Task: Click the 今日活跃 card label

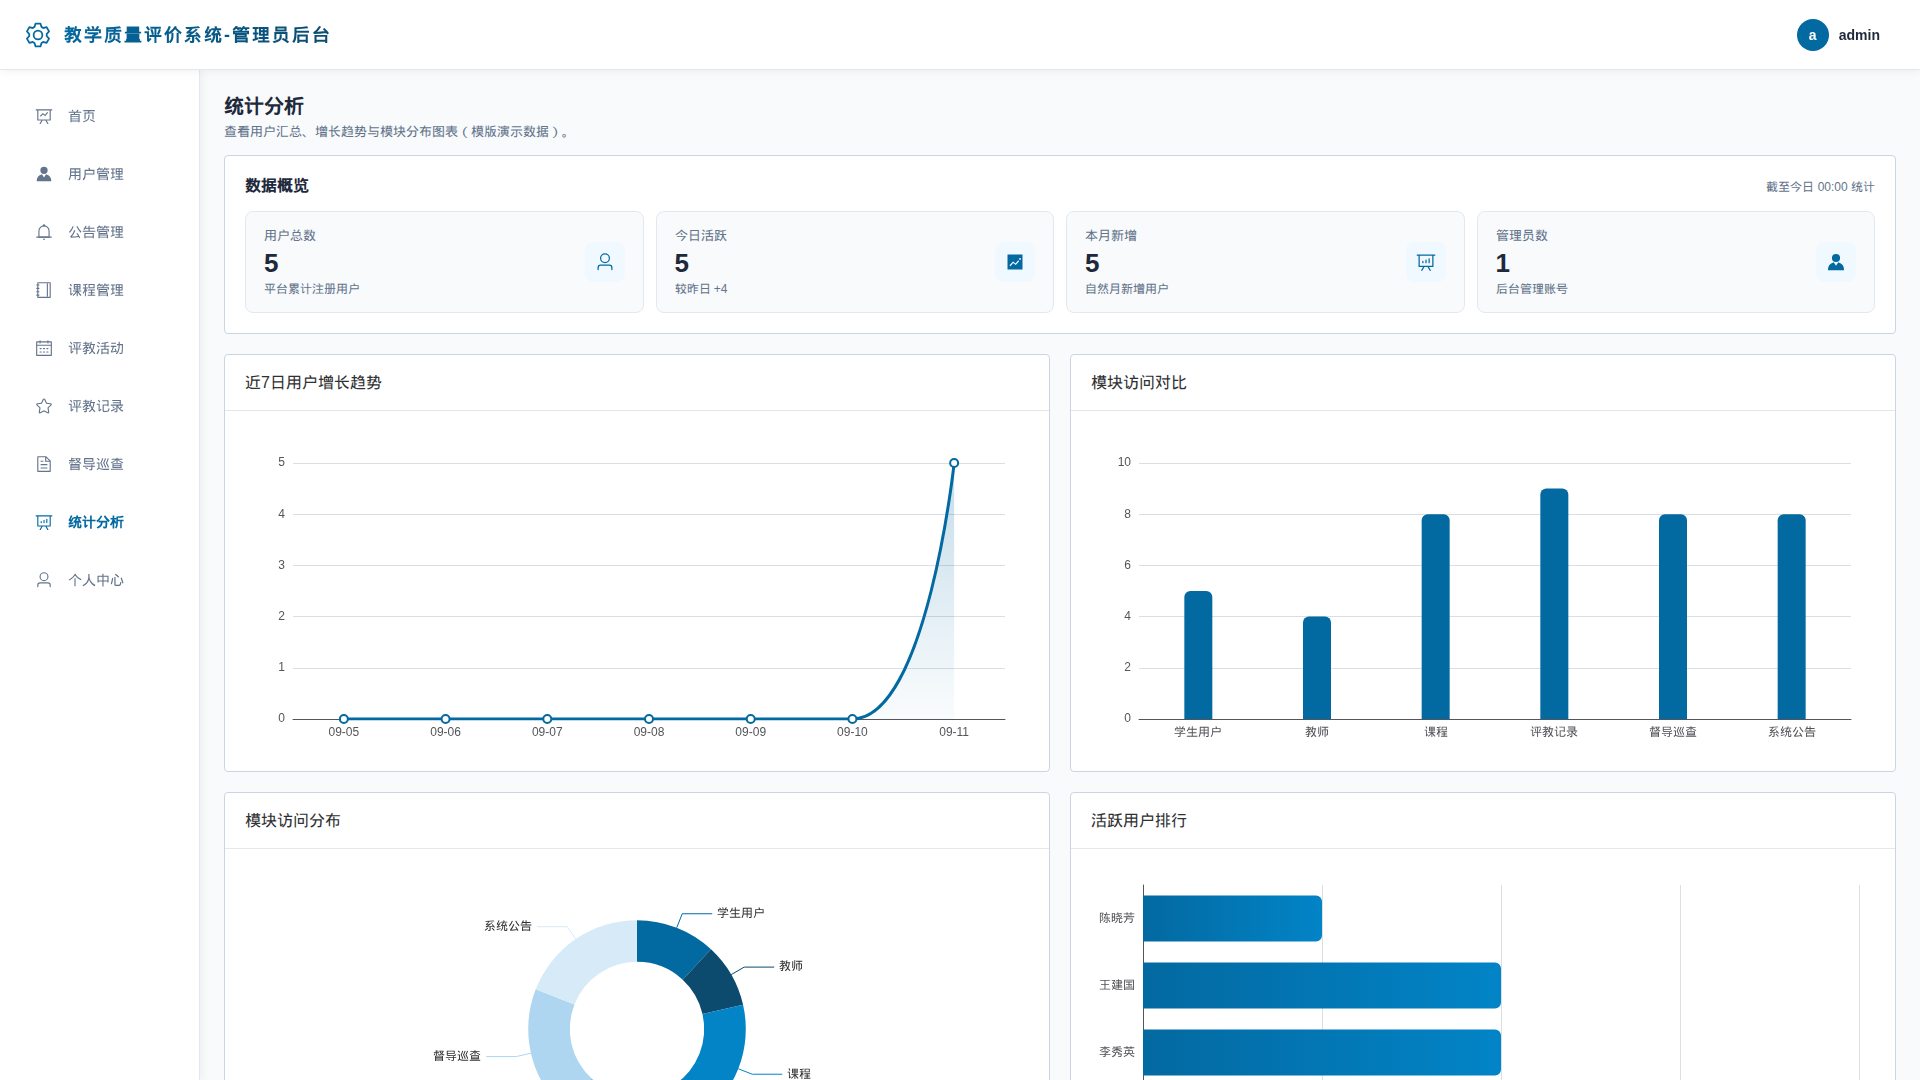Action: click(701, 236)
